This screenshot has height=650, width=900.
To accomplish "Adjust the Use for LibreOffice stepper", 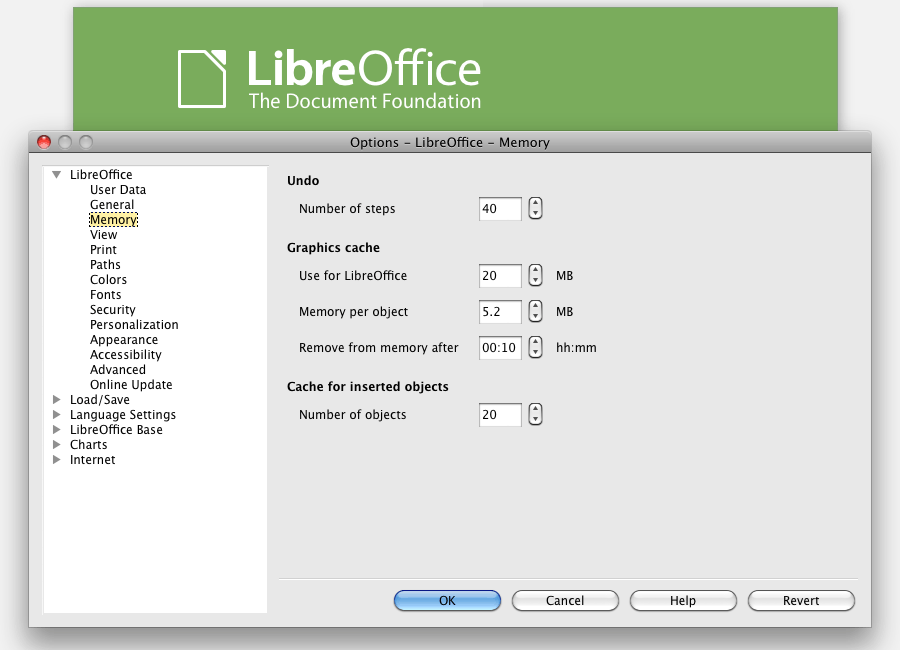I will tap(535, 275).
